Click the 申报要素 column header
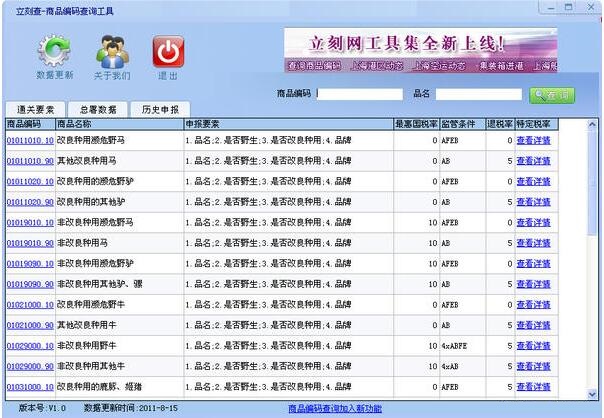The width and height of the screenshot is (604, 418). point(289,124)
